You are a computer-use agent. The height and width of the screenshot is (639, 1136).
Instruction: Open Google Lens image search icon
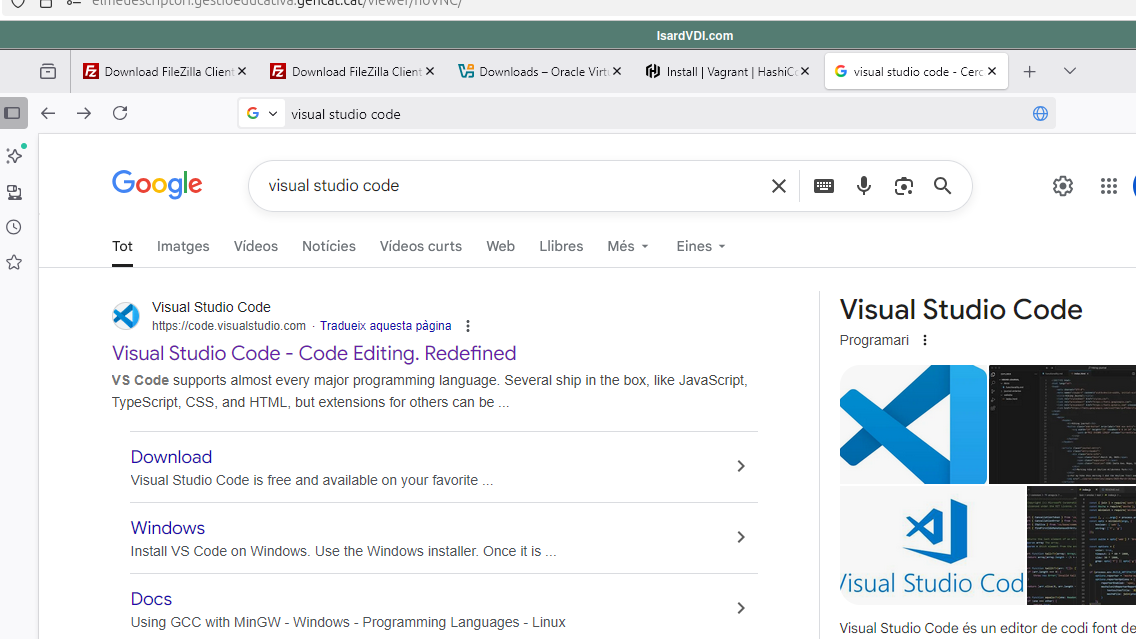click(x=904, y=186)
